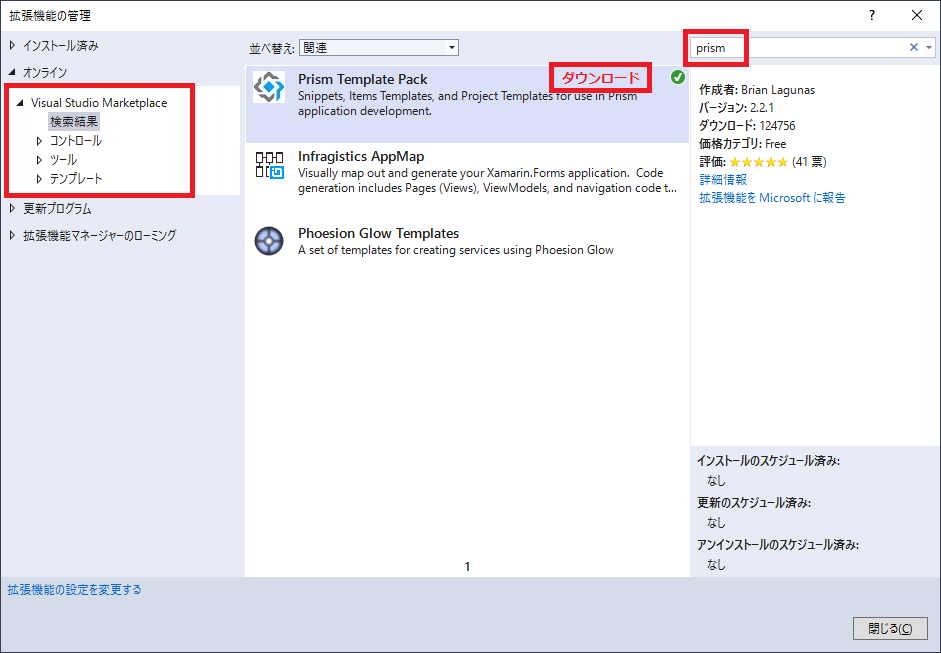Image resolution: width=941 pixels, height=653 pixels.
Task: Click the 更新のスケジュール済み heading
Action: pyautogui.click(x=754, y=503)
